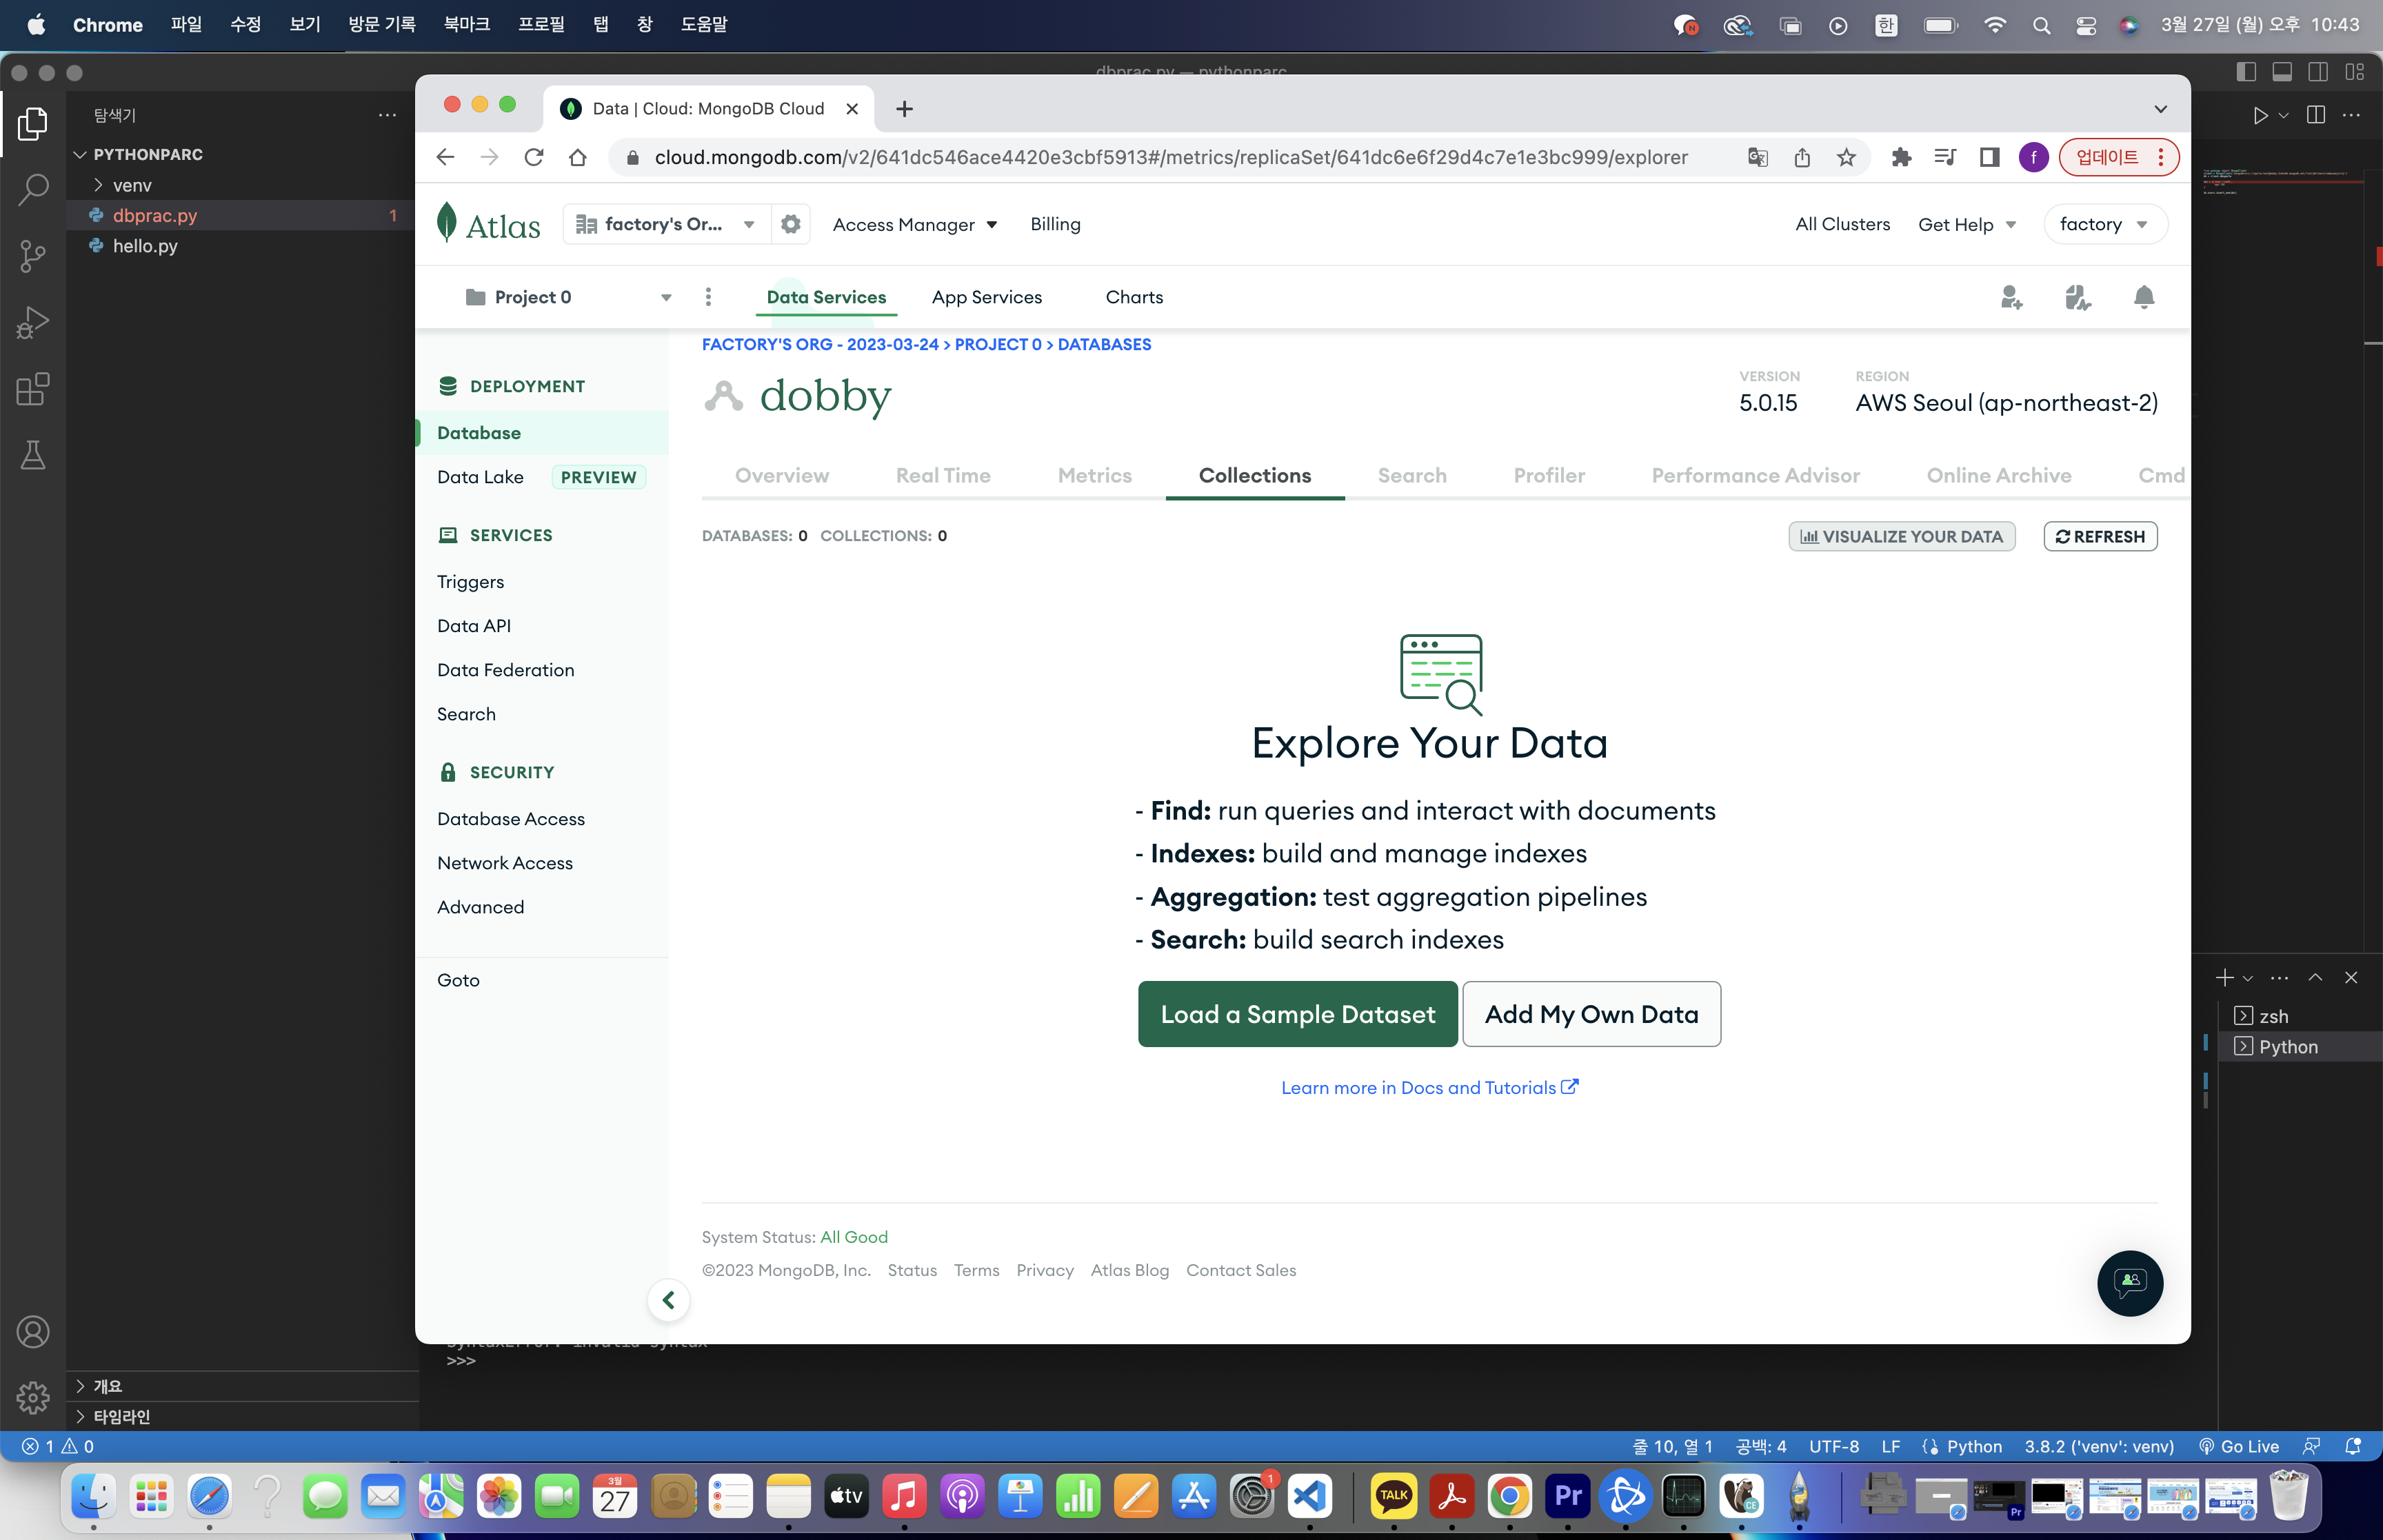Image resolution: width=2383 pixels, height=1540 pixels.
Task: Share this page from address bar
Action: pyautogui.click(x=1802, y=157)
